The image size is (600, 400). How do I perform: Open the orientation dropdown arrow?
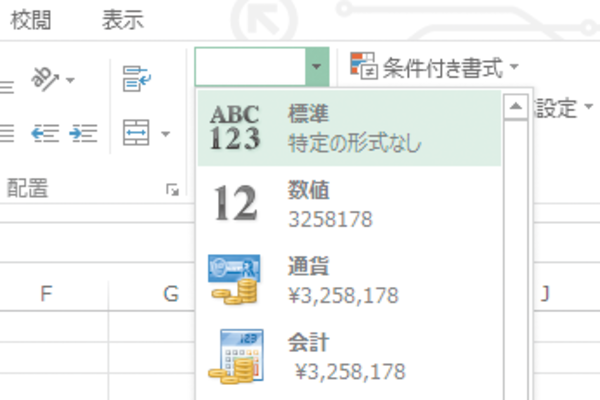70,80
